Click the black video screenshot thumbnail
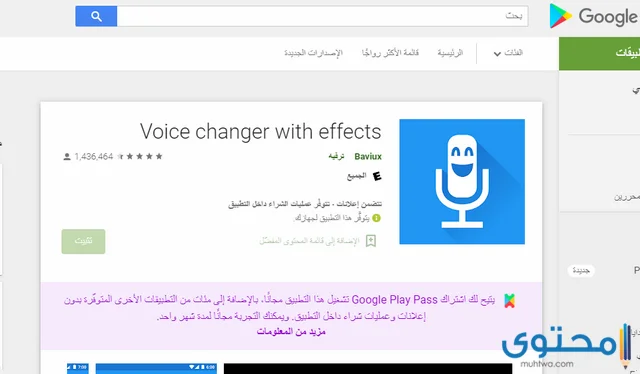 [368, 369]
